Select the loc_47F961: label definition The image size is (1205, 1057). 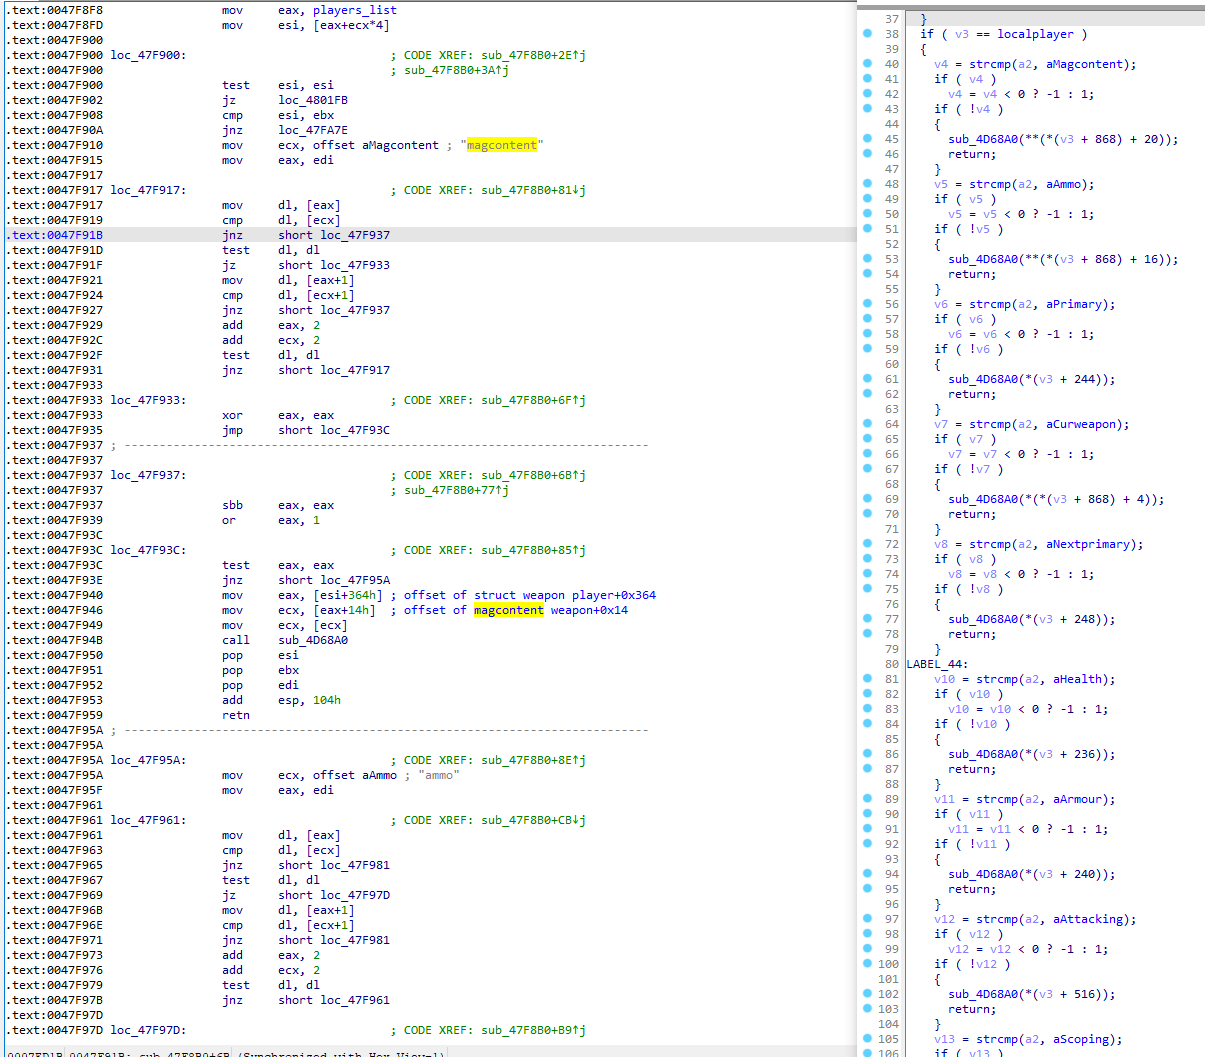(148, 820)
